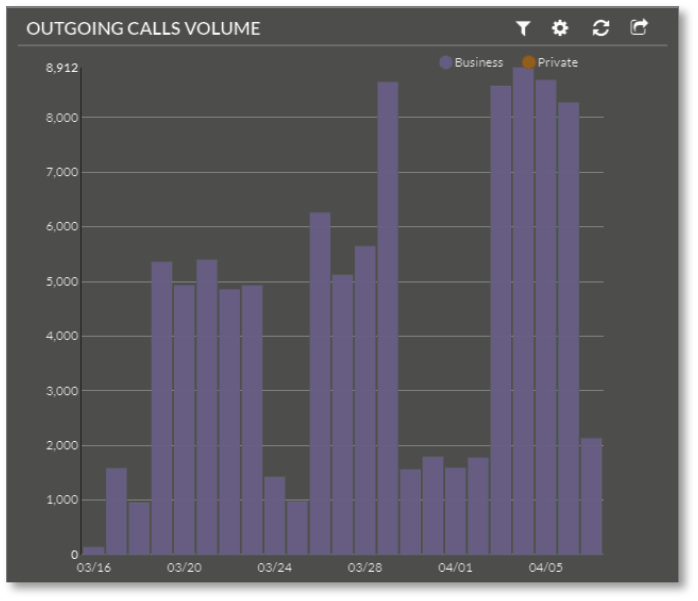Click the 03/28 x-axis date label
This screenshot has height=601, width=698.
pyautogui.click(x=365, y=568)
